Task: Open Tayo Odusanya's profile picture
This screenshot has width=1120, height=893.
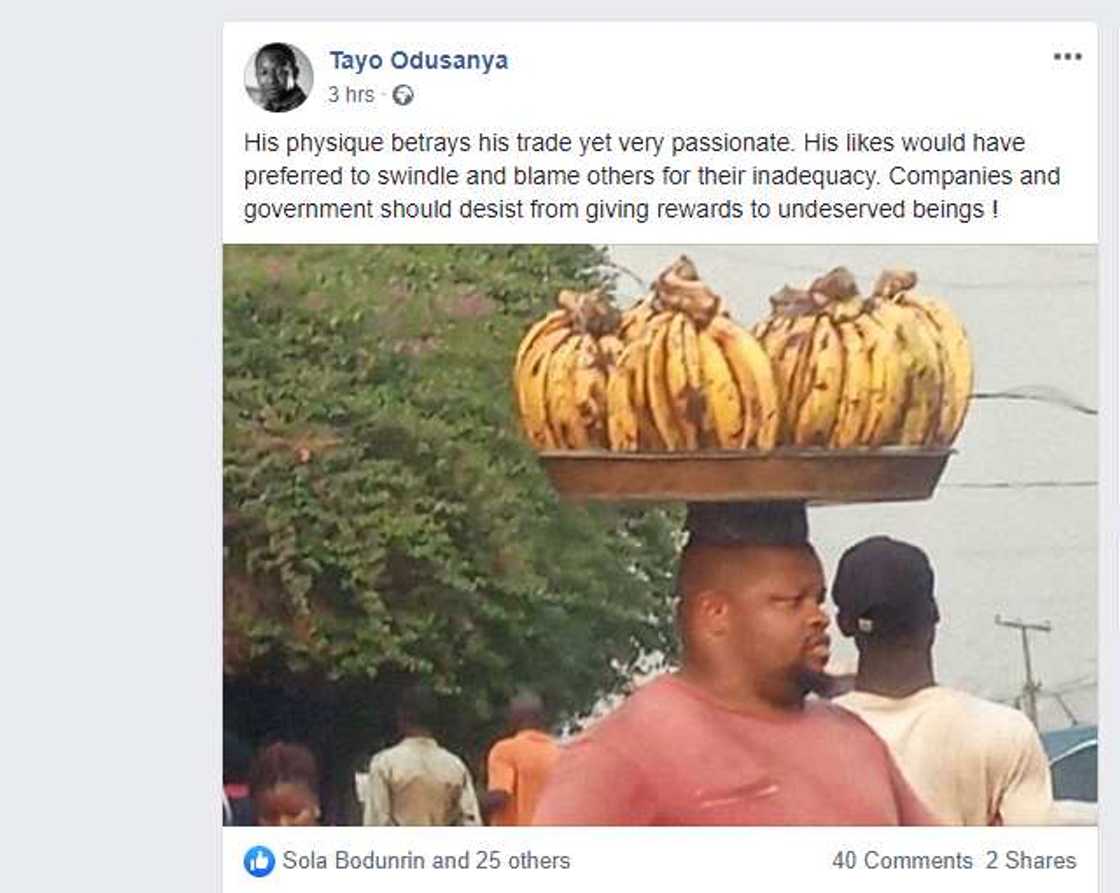Action: pyautogui.click(x=278, y=77)
